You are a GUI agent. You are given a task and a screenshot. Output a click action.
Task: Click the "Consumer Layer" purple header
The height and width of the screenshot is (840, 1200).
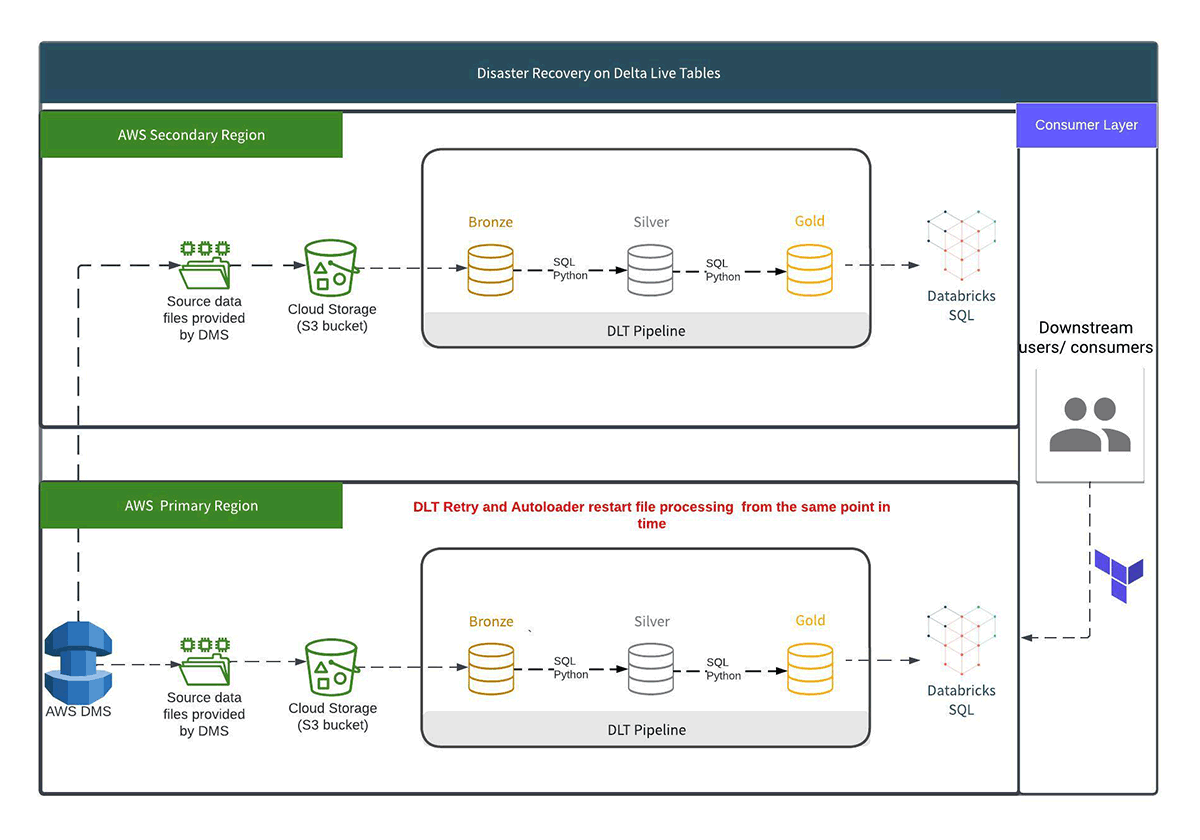tap(1087, 125)
